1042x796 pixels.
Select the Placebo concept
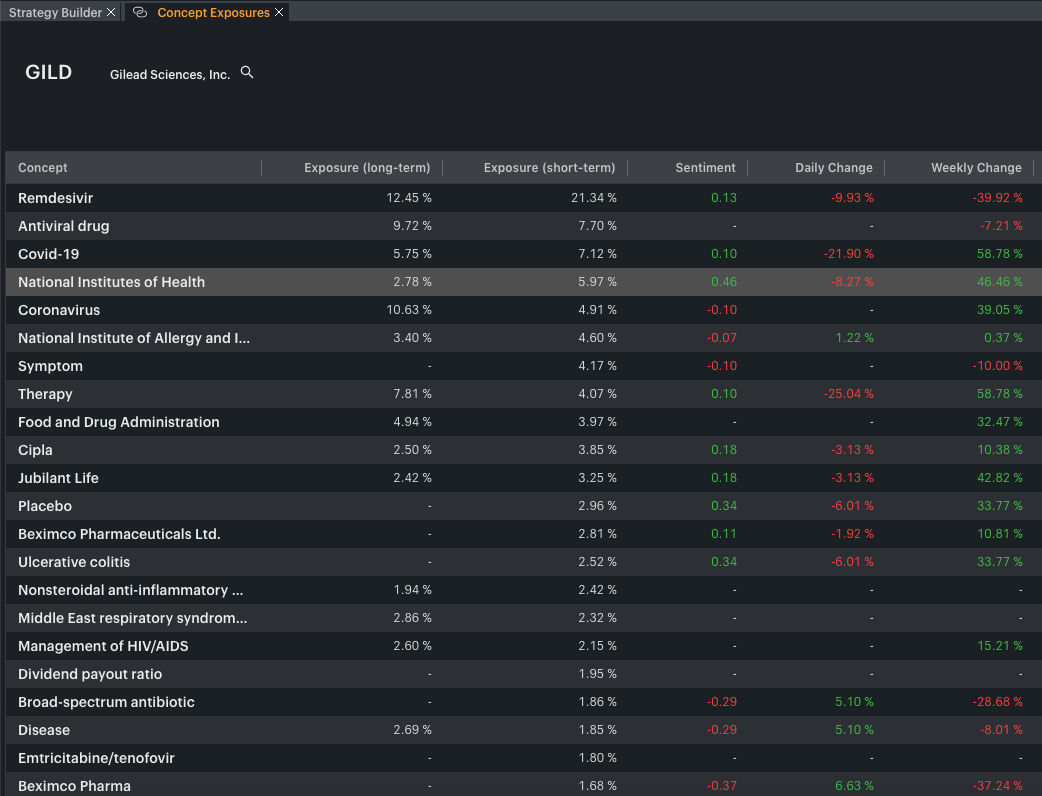45,506
